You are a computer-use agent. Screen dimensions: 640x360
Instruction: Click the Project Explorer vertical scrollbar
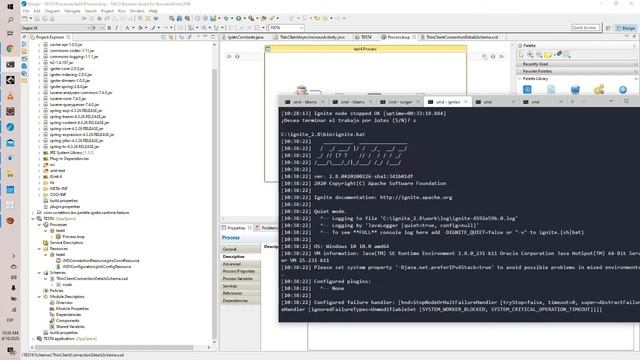click(x=214, y=204)
